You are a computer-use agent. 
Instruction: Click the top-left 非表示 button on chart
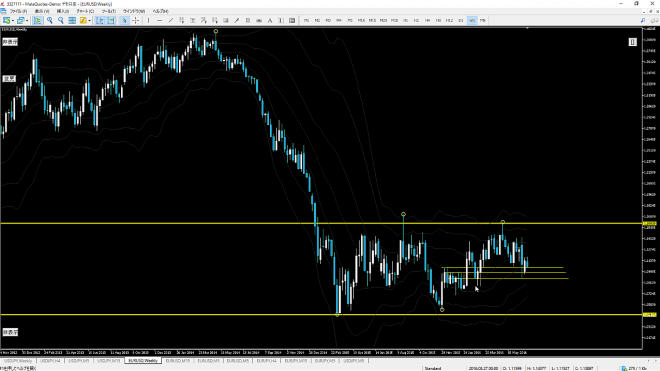coord(10,42)
